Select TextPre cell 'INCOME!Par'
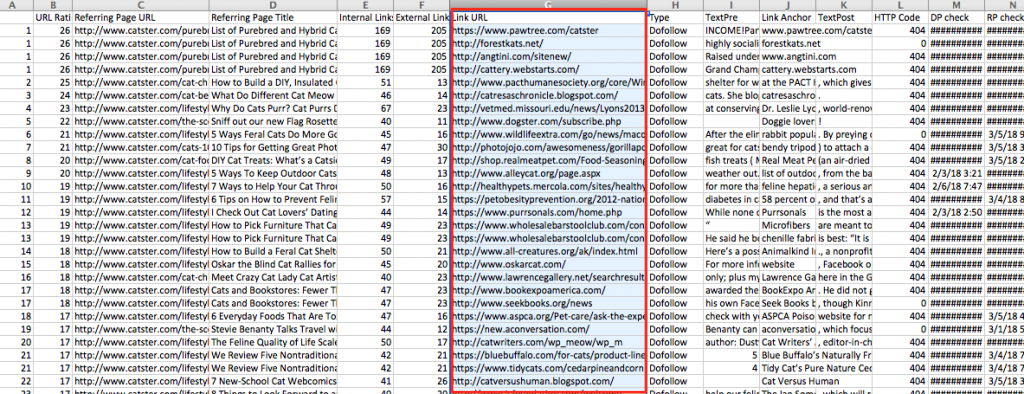1024x394 pixels. click(x=732, y=30)
